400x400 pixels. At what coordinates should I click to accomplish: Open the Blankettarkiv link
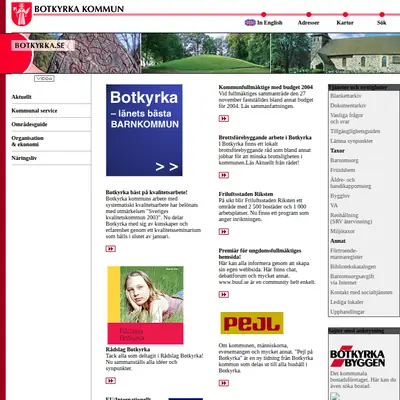(x=346, y=96)
